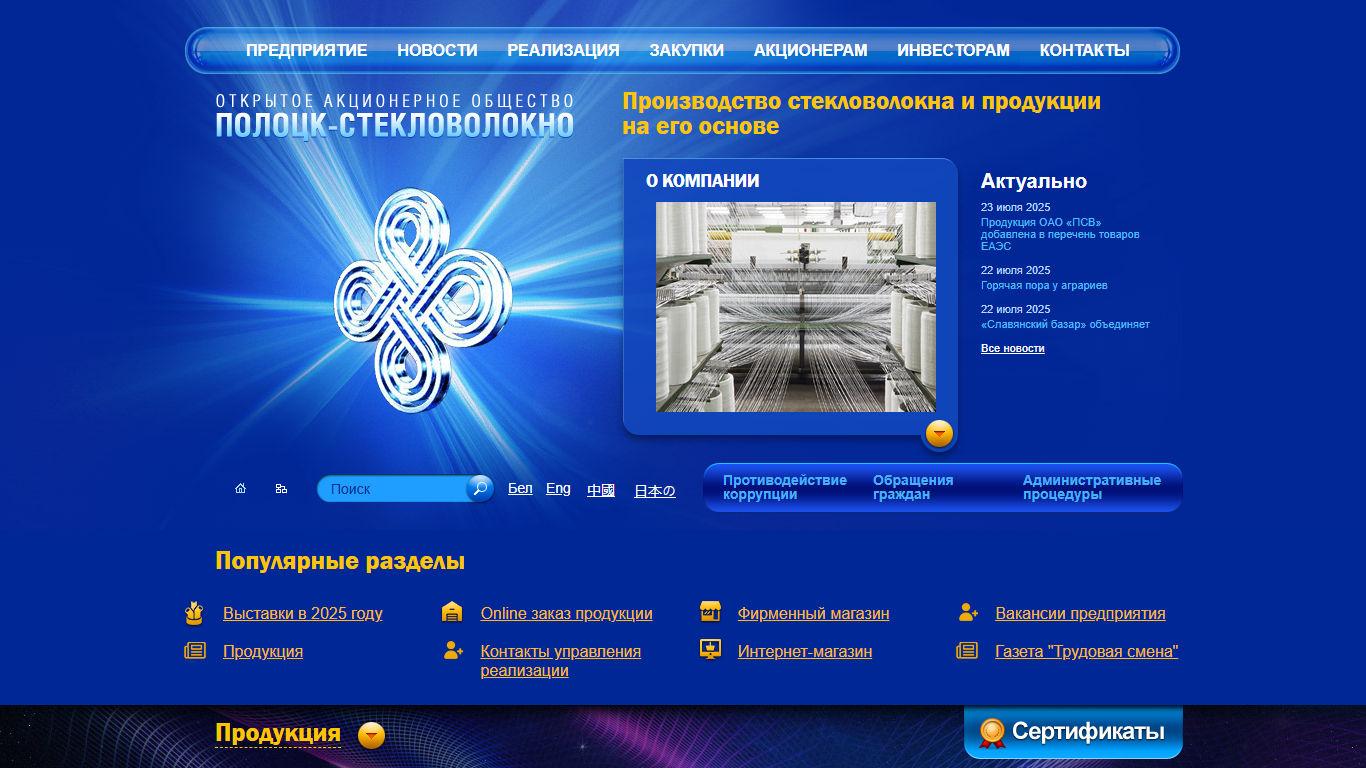Viewport: 1366px width, 768px height.
Task: Click the trophy icon for Выставки в 2025 году
Action: pos(194,613)
